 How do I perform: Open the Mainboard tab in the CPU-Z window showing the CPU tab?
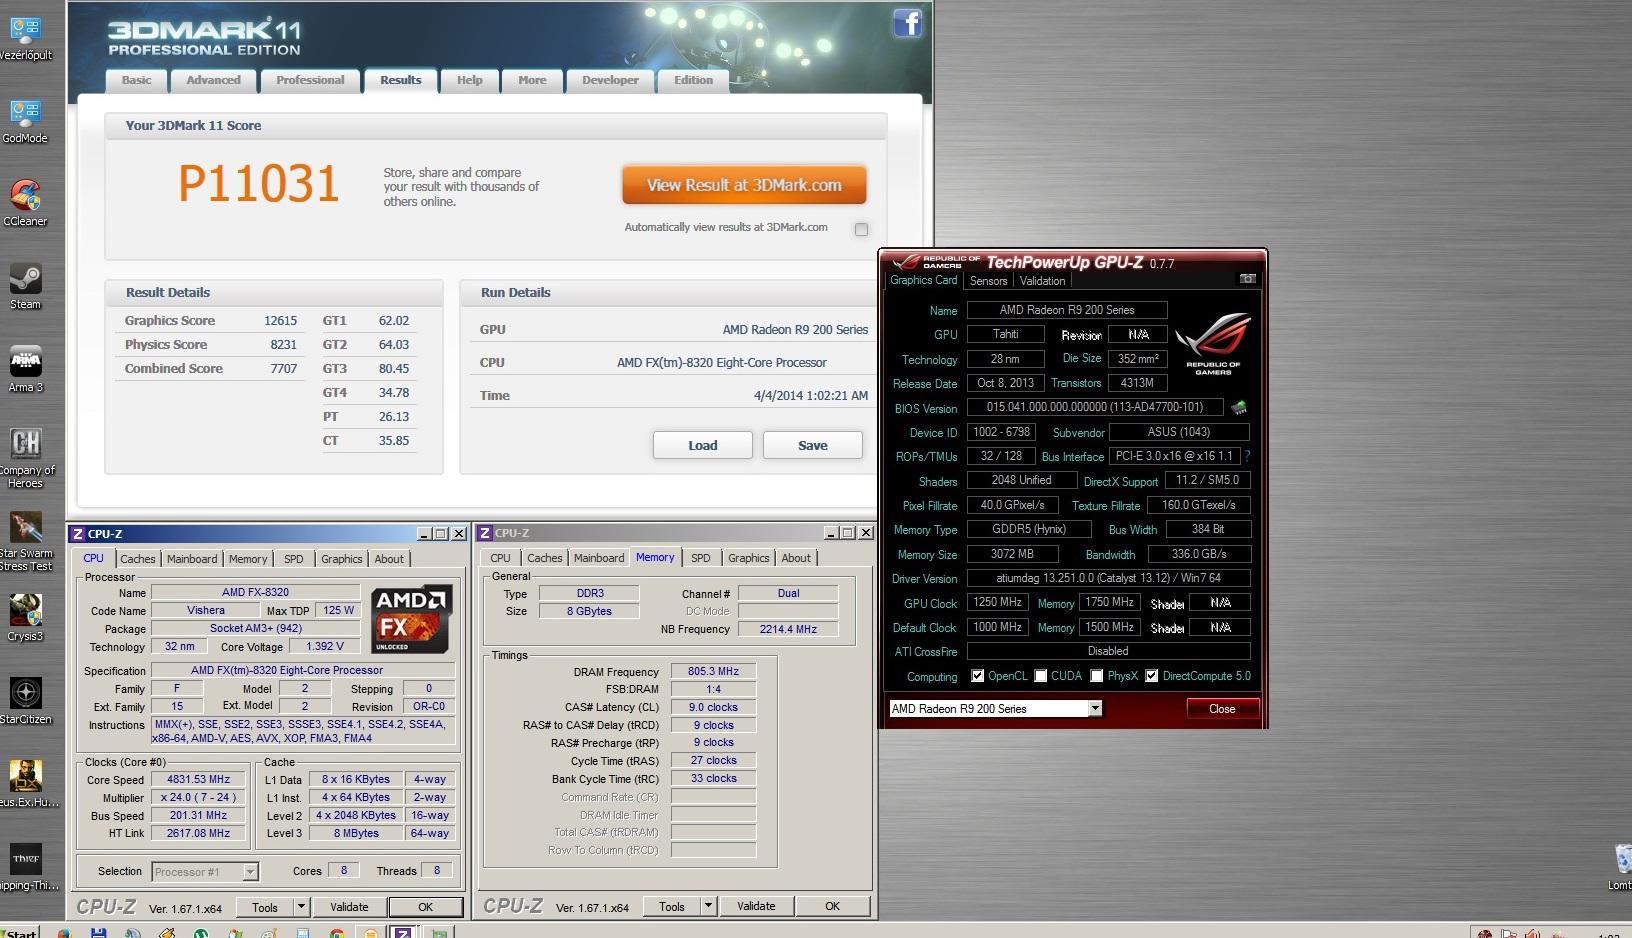click(x=192, y=559)
